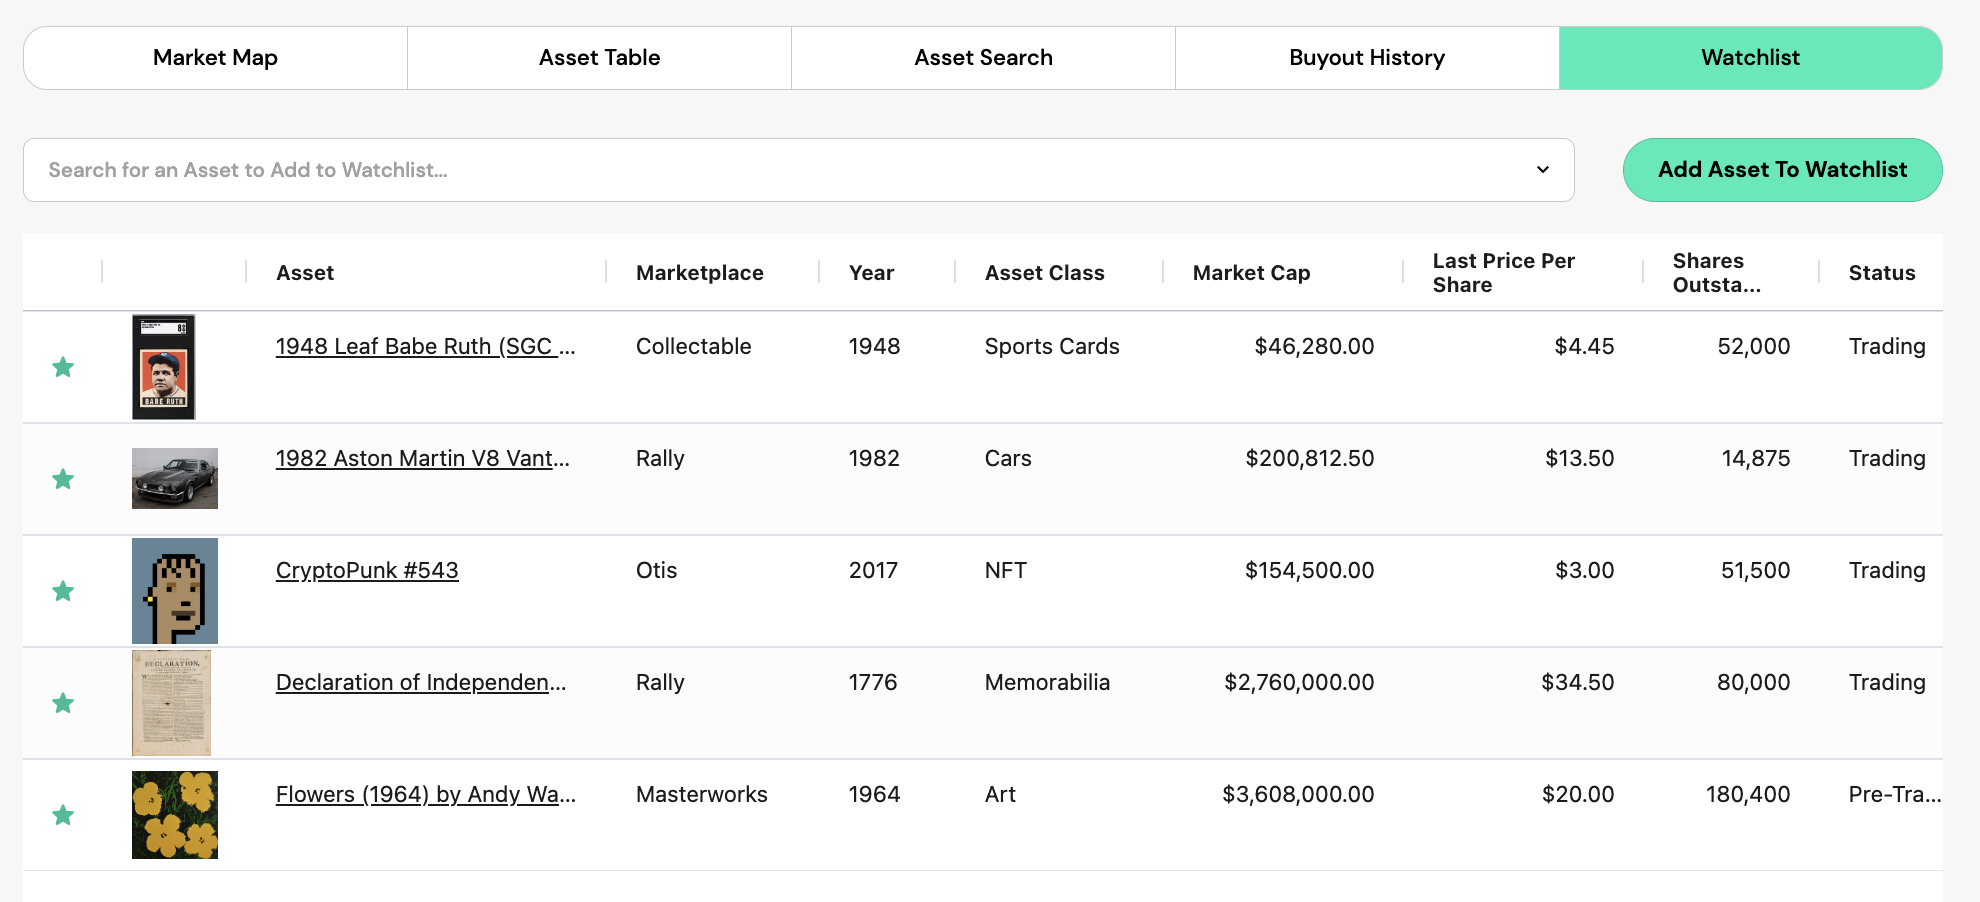Remove CryptoPunk #543 star from watchlist

coord(63,591)
